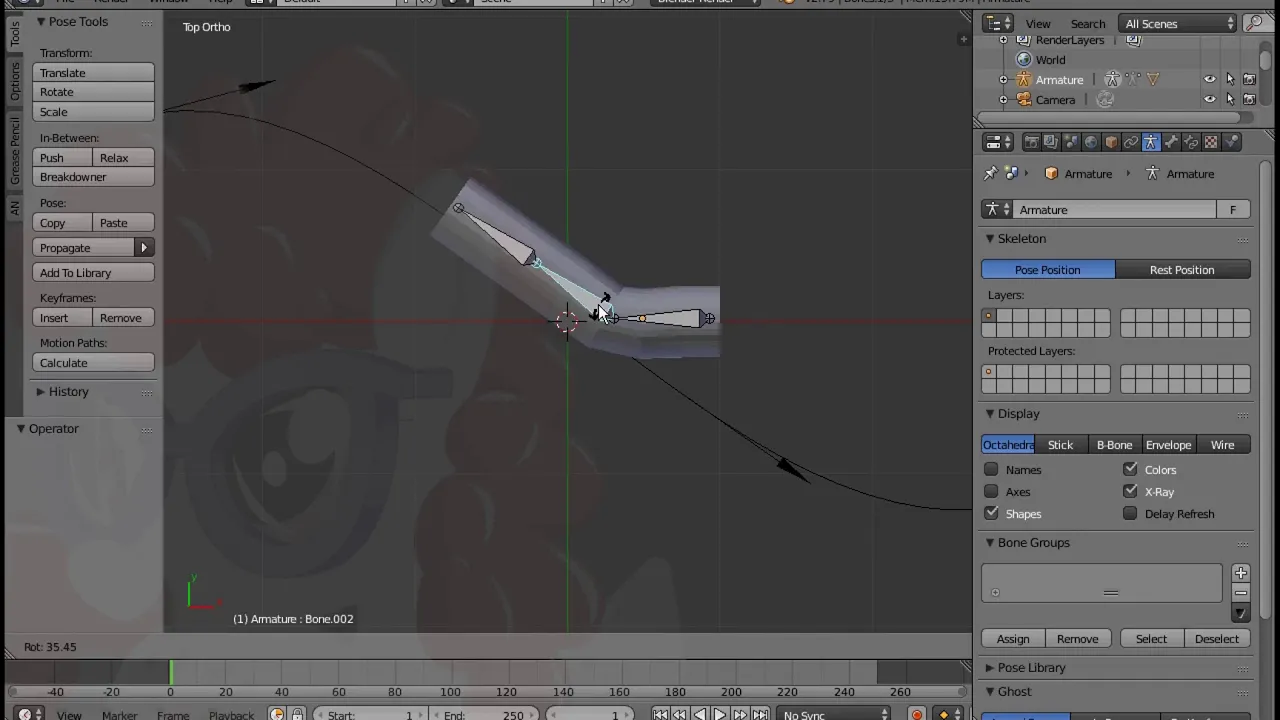1280x720 pixels.
Task: Click the pin icon in properties breadcrumb
Action: (x=991, y=173)
